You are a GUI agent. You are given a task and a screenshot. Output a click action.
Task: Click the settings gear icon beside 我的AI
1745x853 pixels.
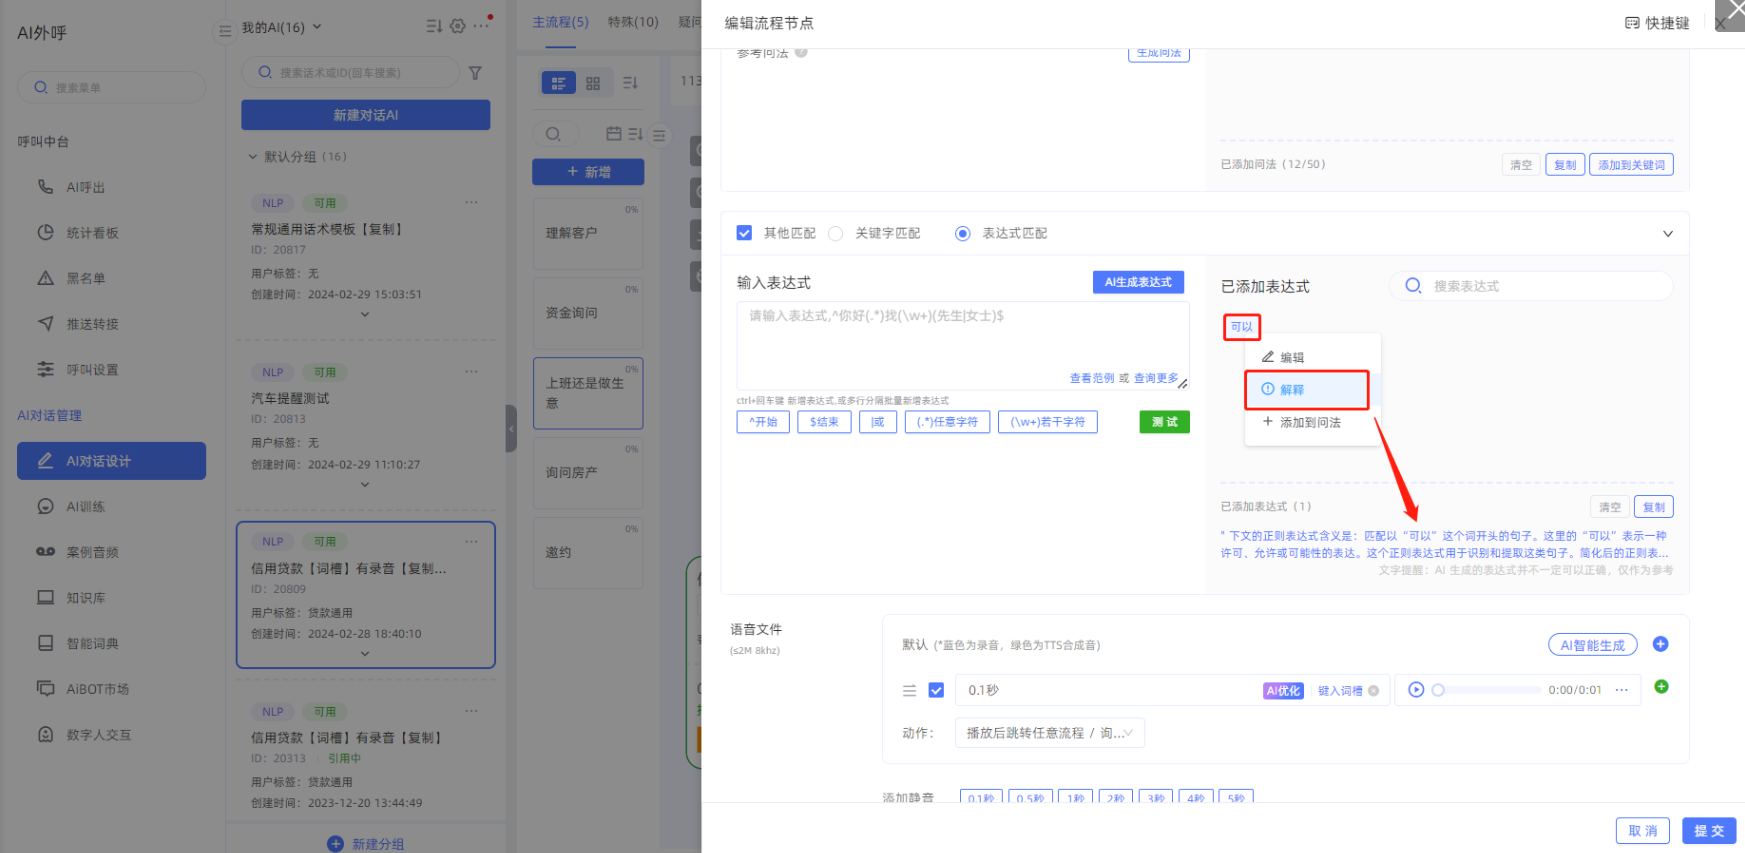(x=458, y=26)
